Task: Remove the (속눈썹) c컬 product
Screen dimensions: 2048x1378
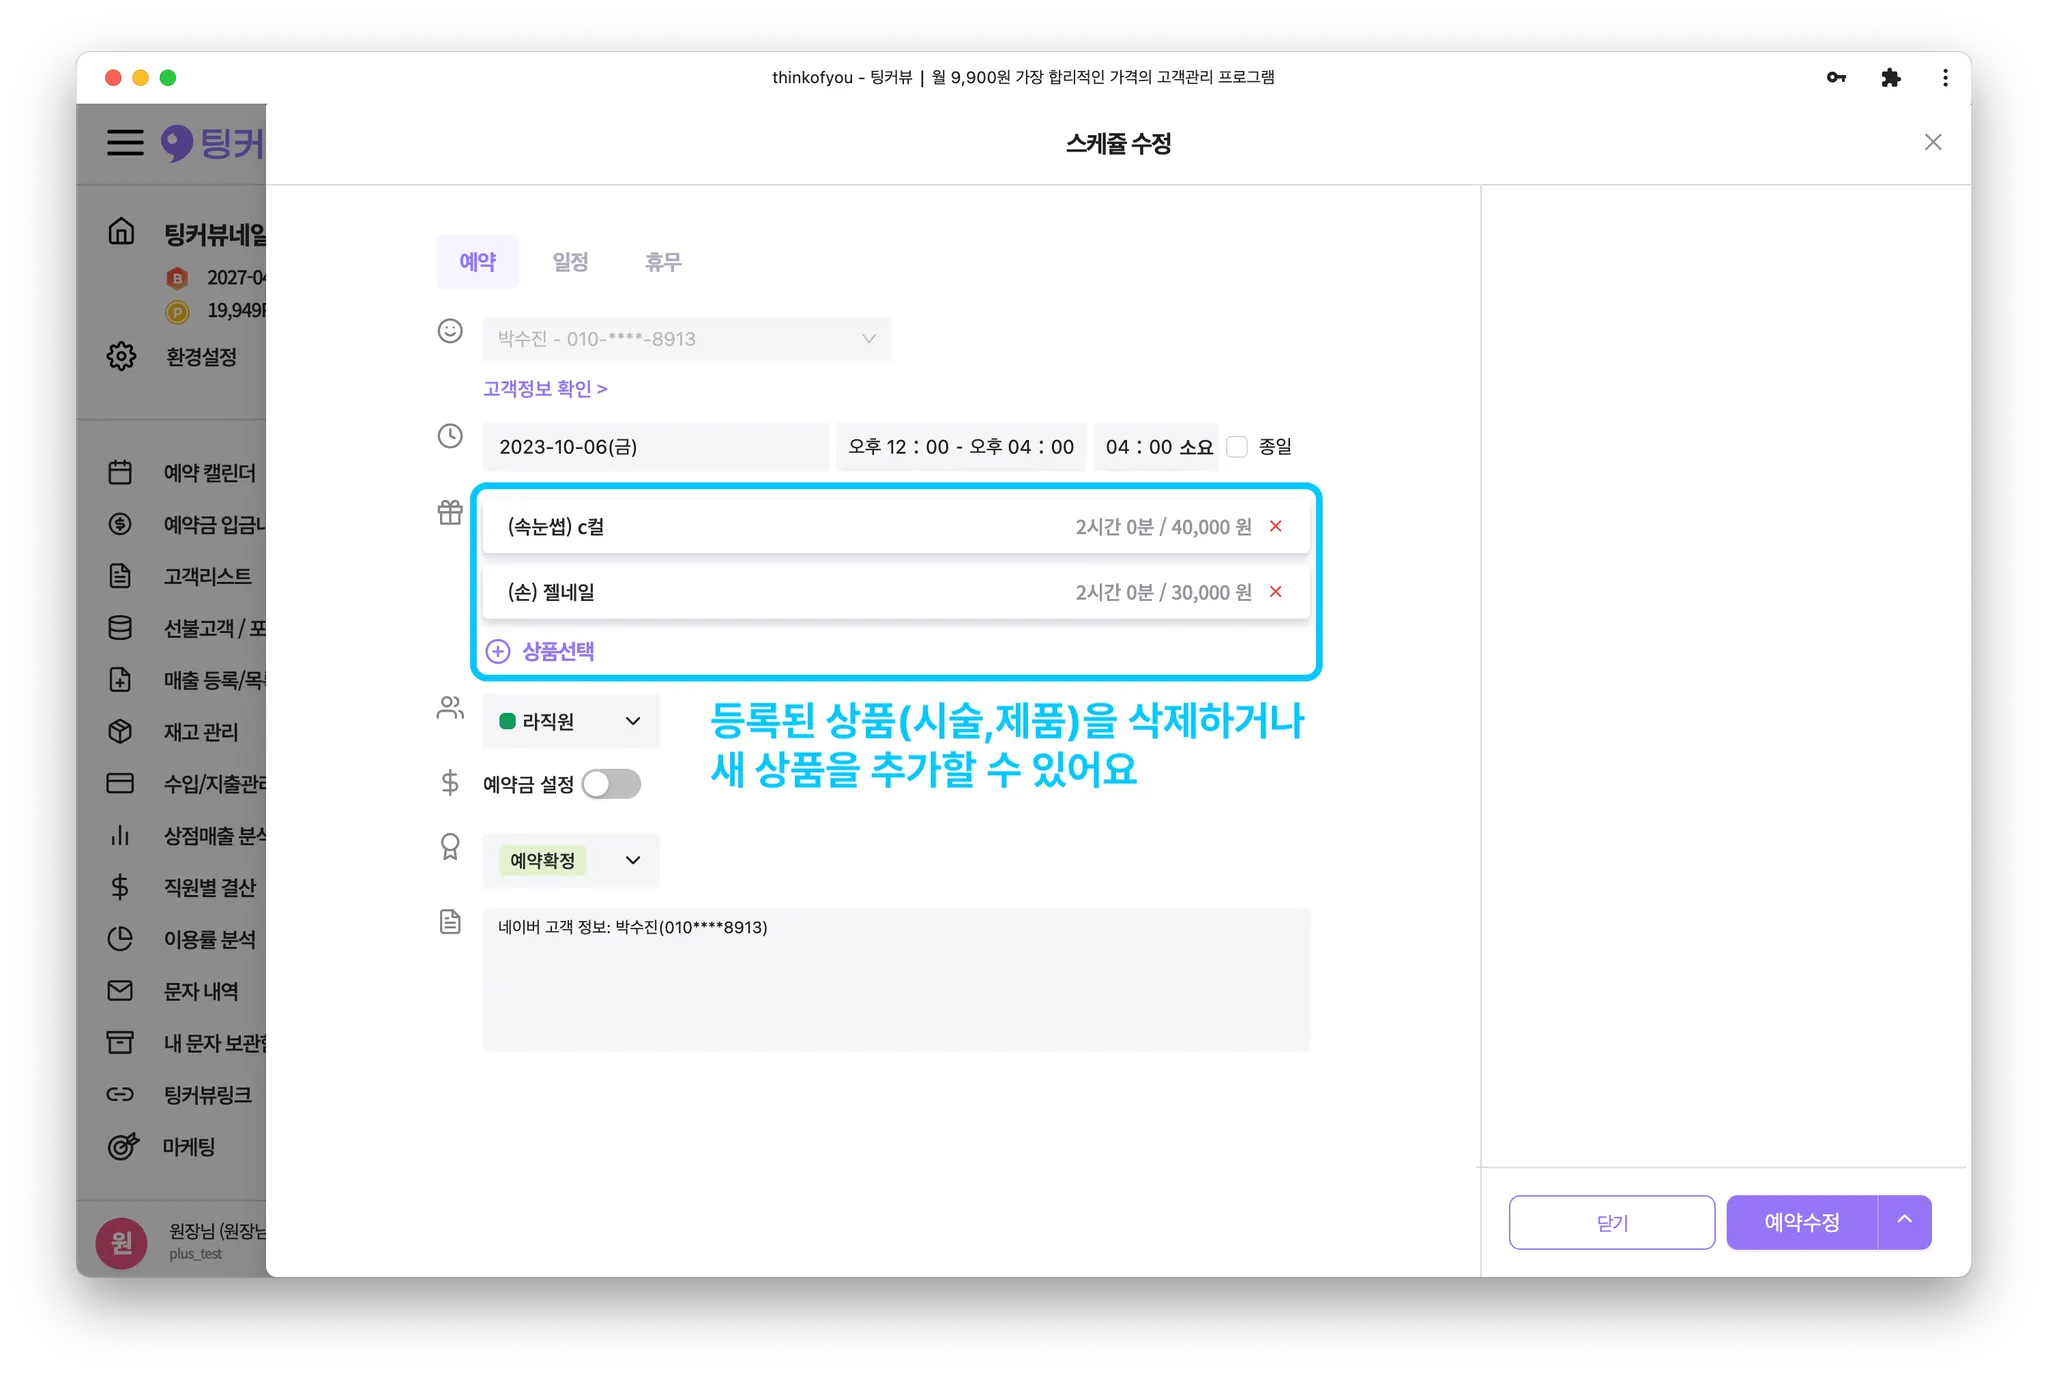Action: [x=1275, y=526]
